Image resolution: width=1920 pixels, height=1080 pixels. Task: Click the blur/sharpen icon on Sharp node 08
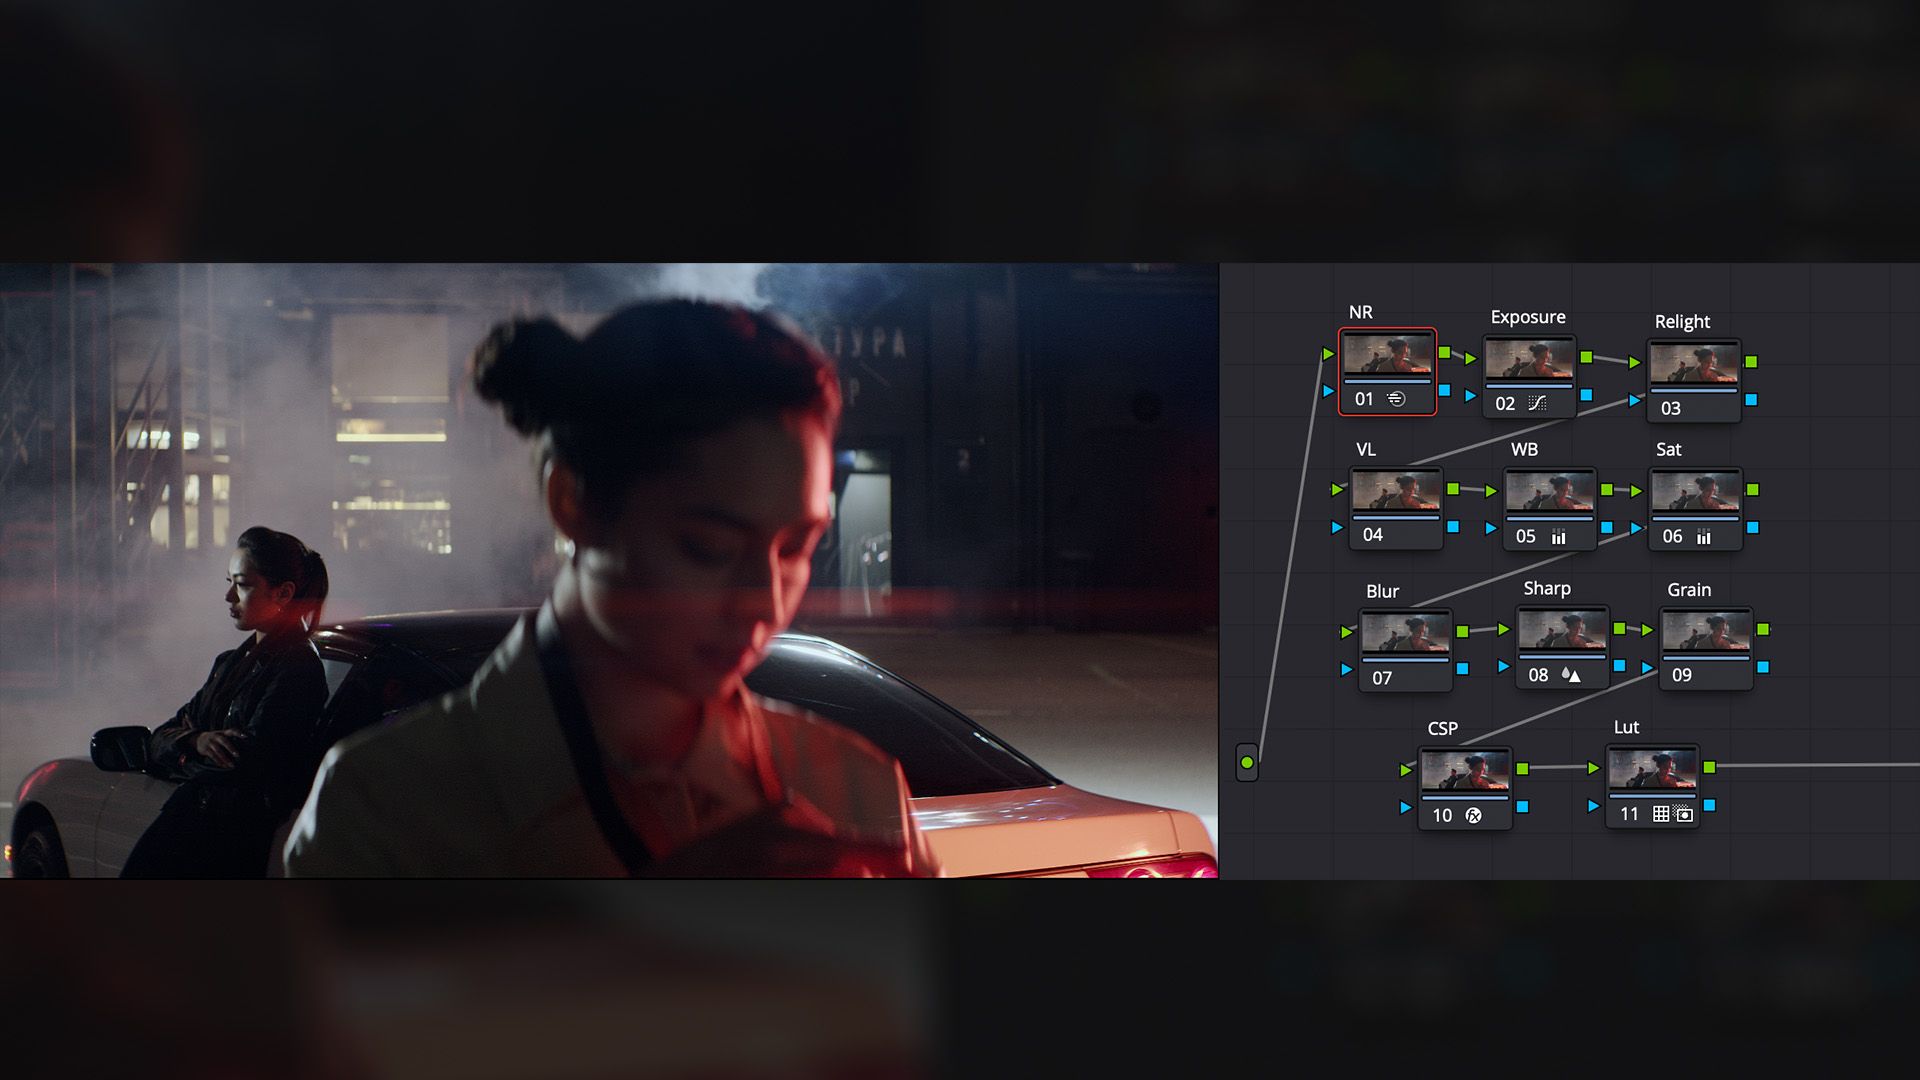click(x=1571, y=675)
